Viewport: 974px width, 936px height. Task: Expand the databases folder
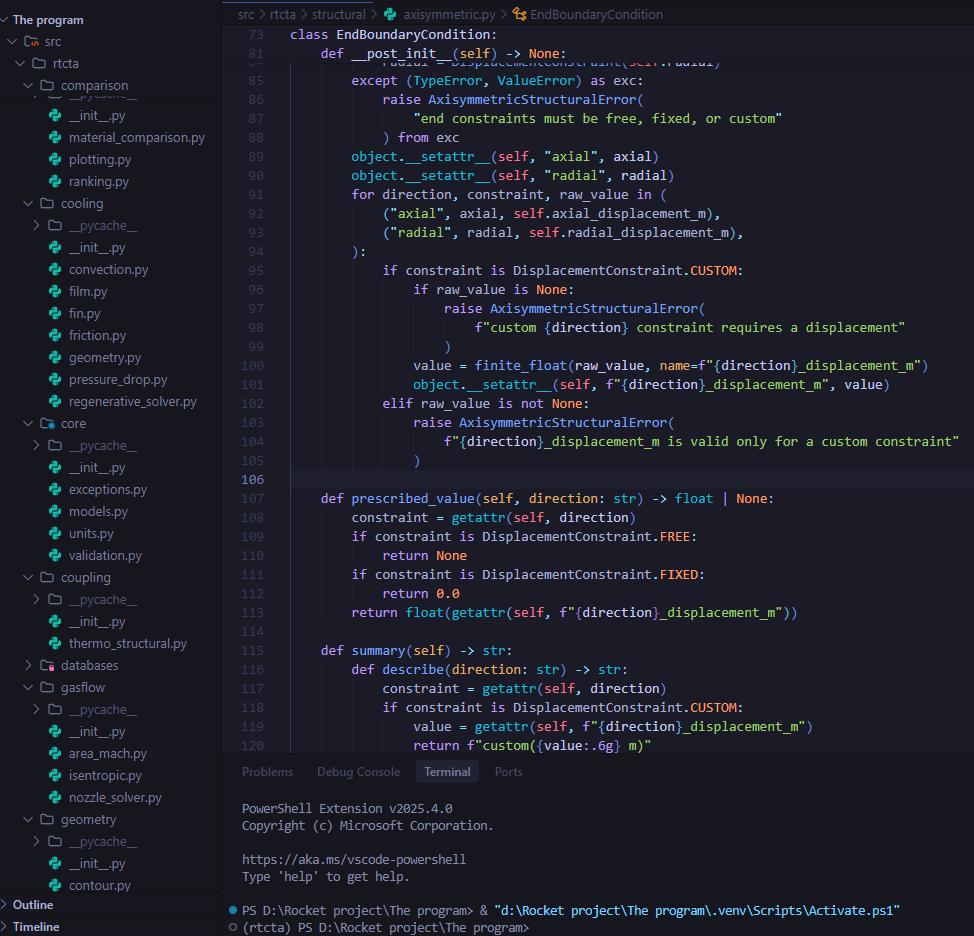28,665
